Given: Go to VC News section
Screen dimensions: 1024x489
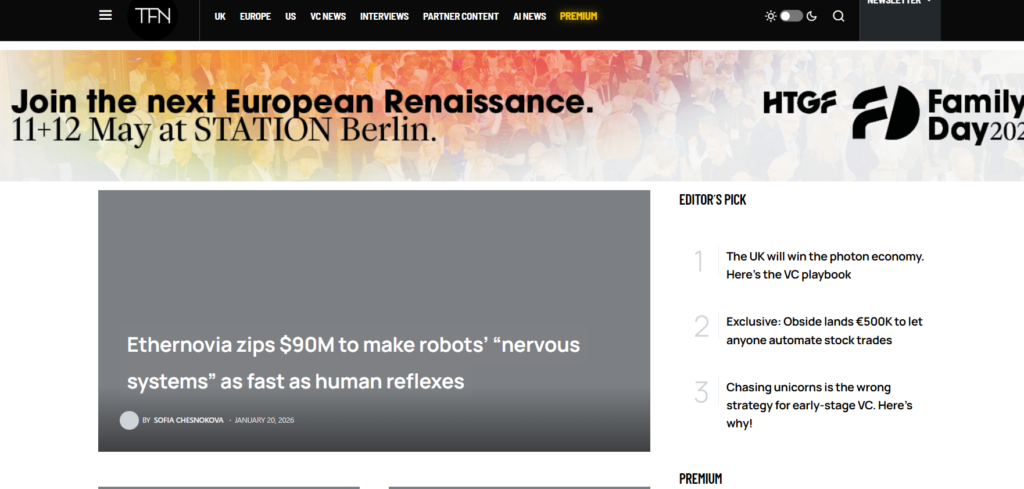Looking at the screenshot, I should point(328,16).
